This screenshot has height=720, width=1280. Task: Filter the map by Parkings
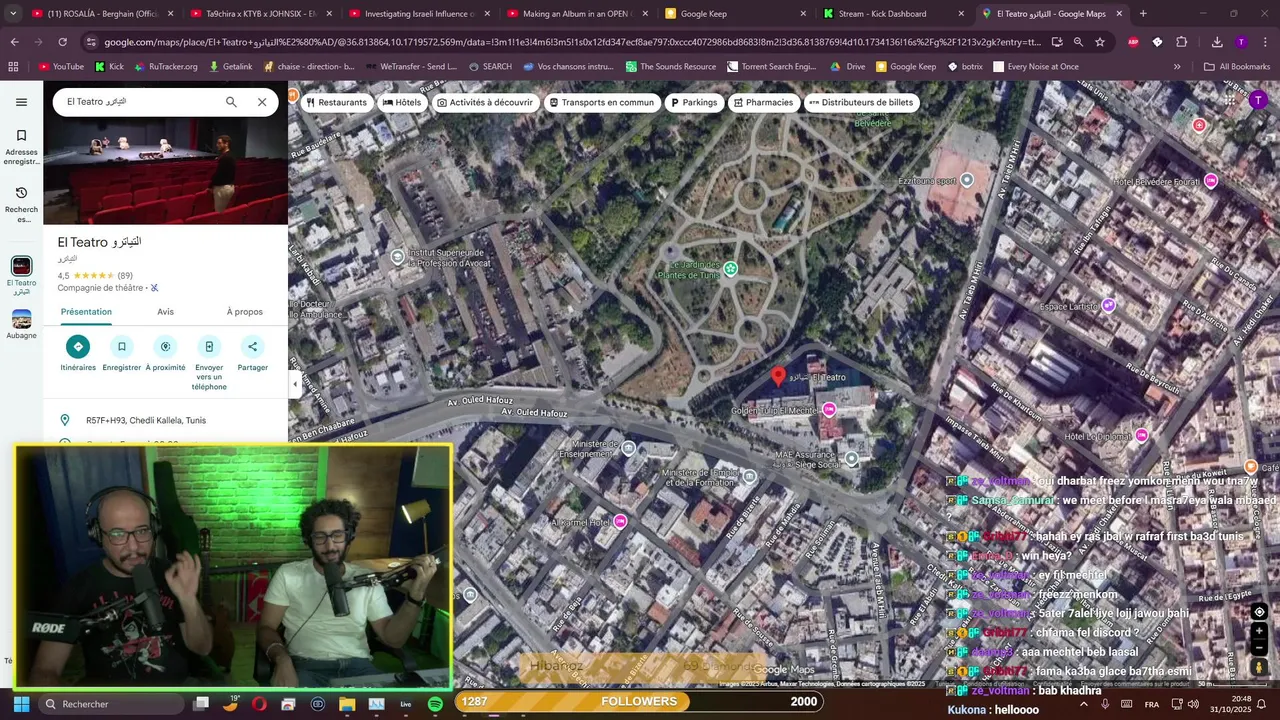point(694,102)
